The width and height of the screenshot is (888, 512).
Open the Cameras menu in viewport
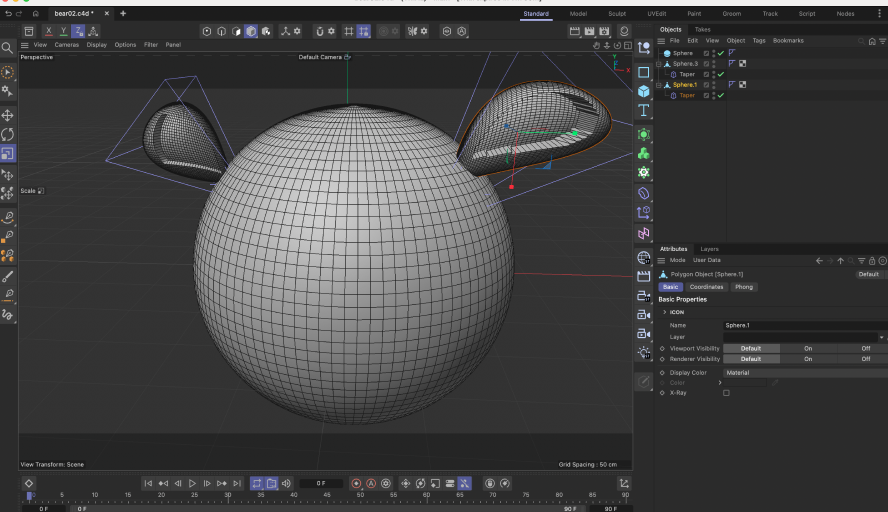click(x=66, y=45)
